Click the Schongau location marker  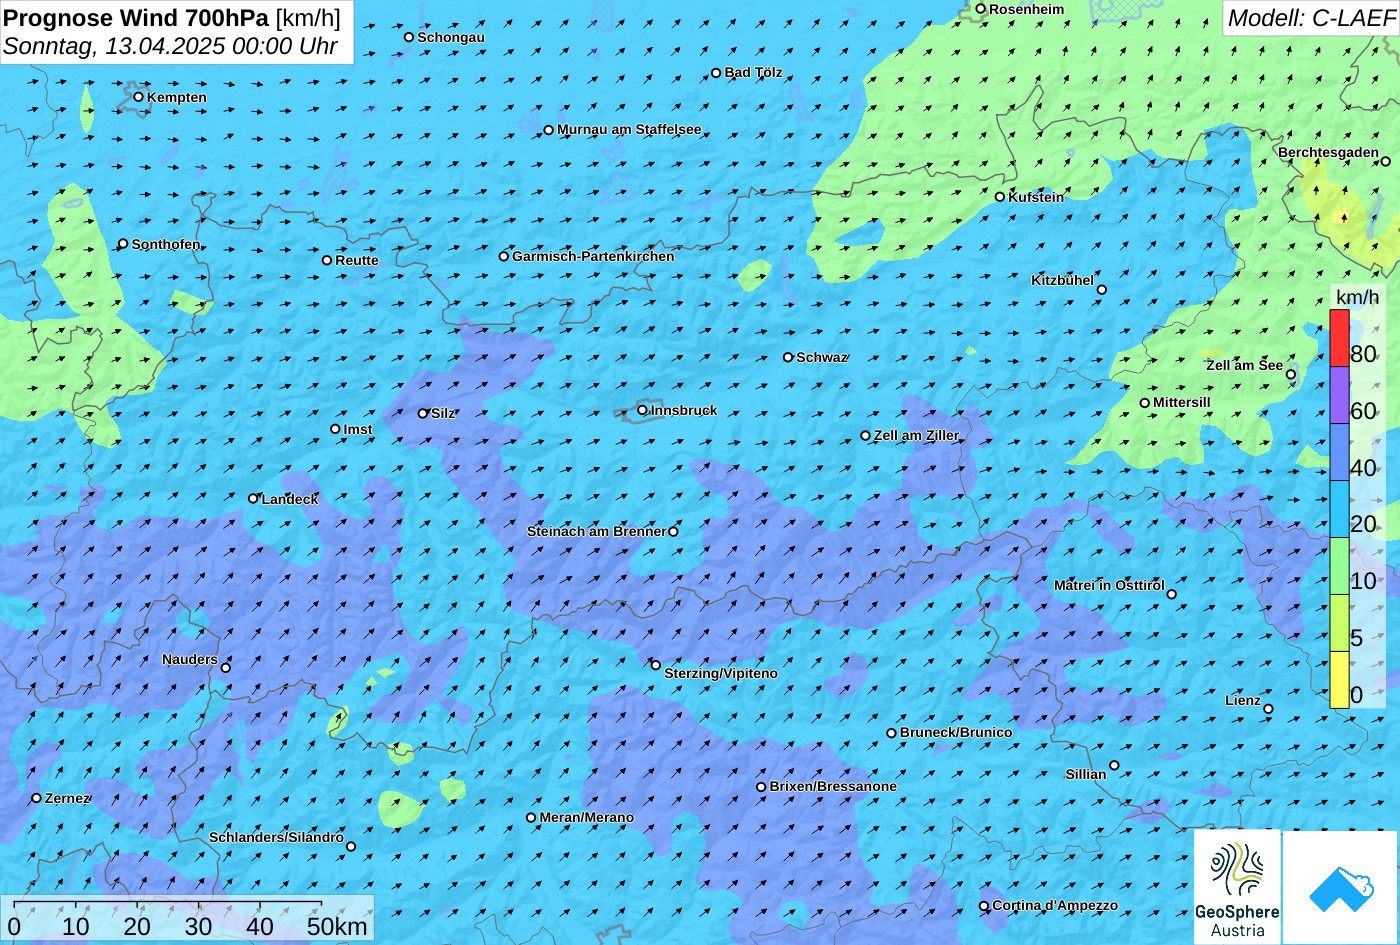coord(409,37)
